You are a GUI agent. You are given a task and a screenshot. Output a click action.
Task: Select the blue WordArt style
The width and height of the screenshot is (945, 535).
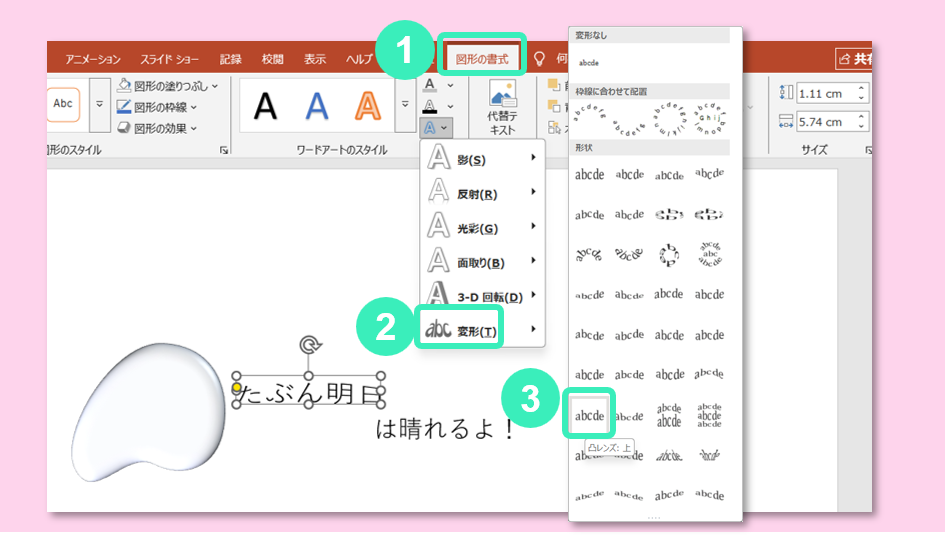(317, 105)
